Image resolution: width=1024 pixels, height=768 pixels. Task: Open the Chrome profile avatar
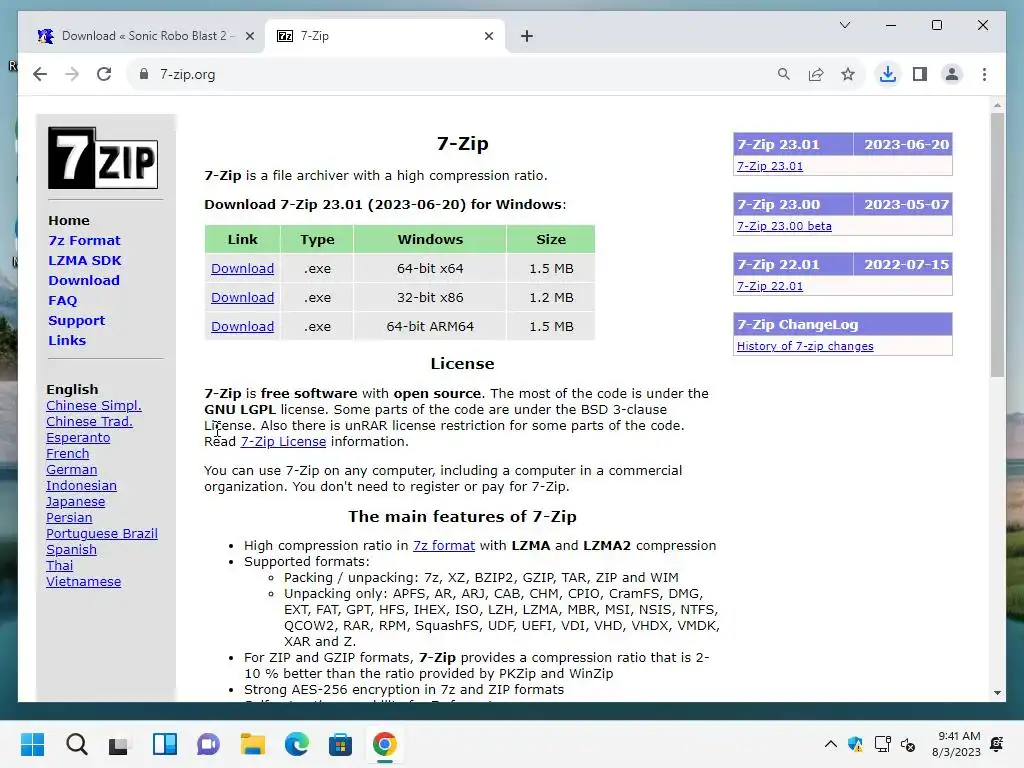[x=952, y=74]
